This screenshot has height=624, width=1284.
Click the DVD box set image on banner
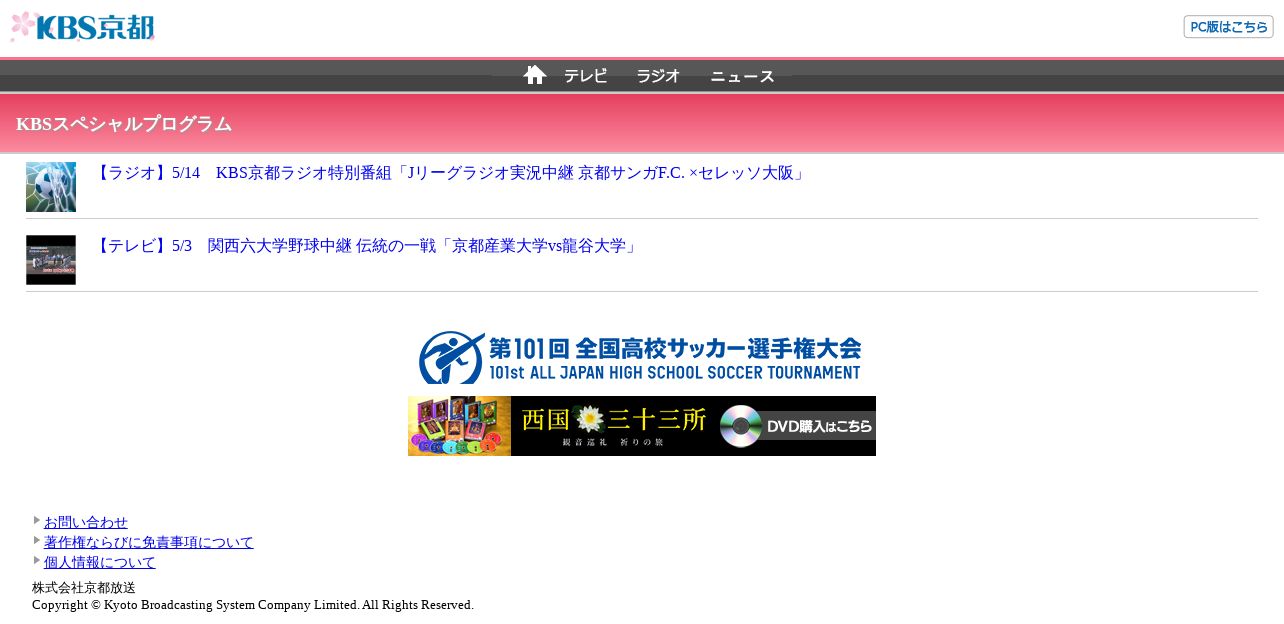click(x=459, y=426)
